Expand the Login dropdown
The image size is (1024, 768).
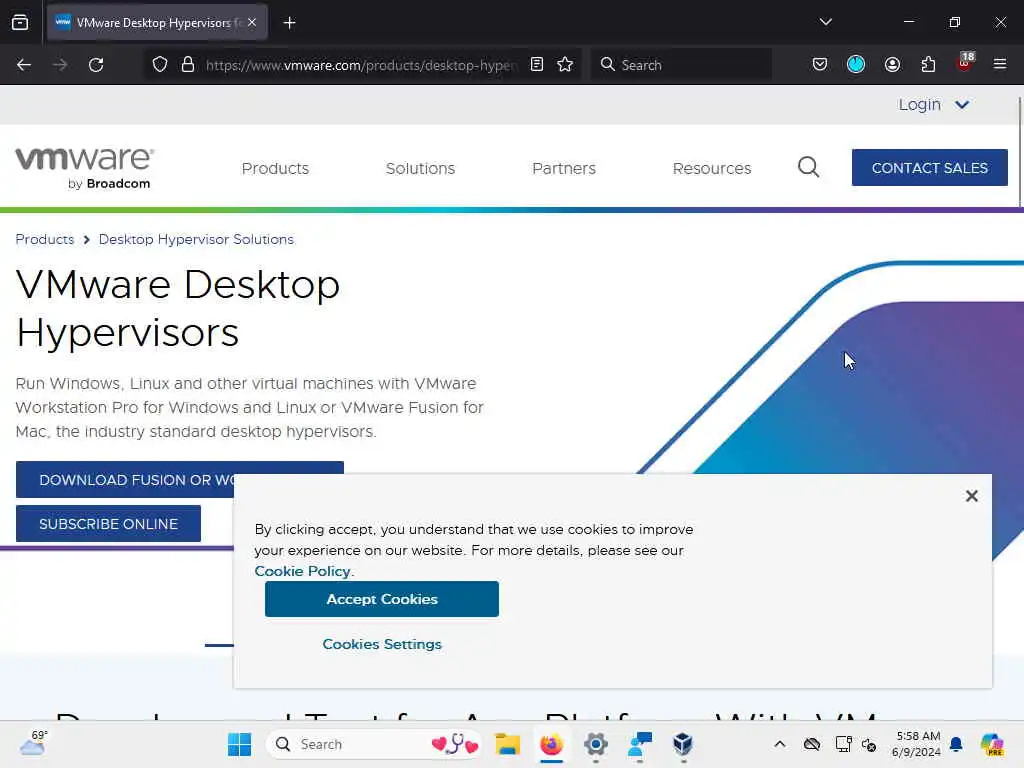click(x=933, y=104)
